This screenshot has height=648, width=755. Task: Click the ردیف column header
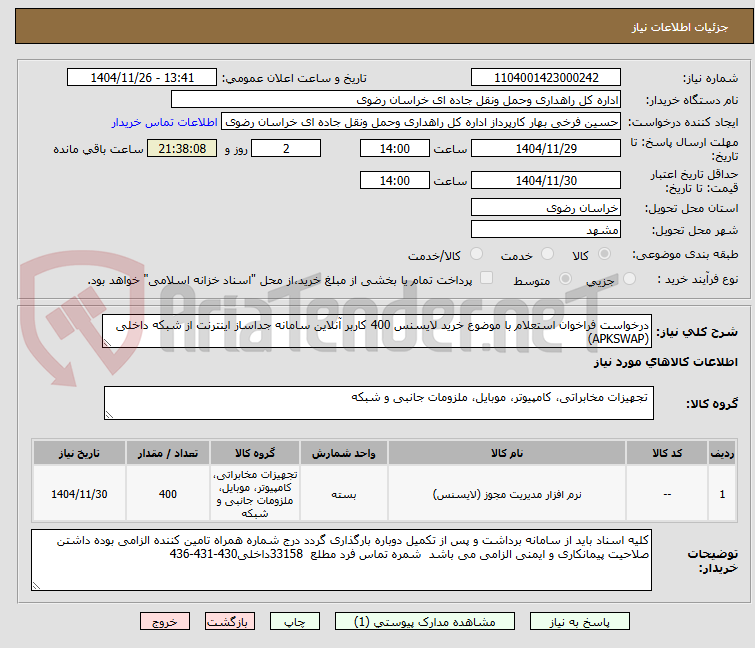[x=722, y=453]
